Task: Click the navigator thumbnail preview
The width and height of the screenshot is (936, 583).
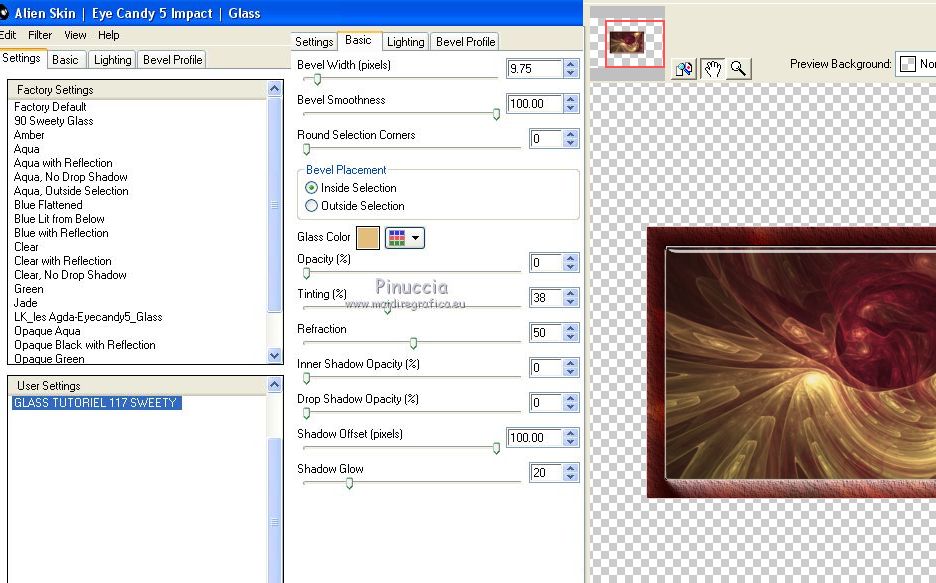Action: (x=627, y=43)
